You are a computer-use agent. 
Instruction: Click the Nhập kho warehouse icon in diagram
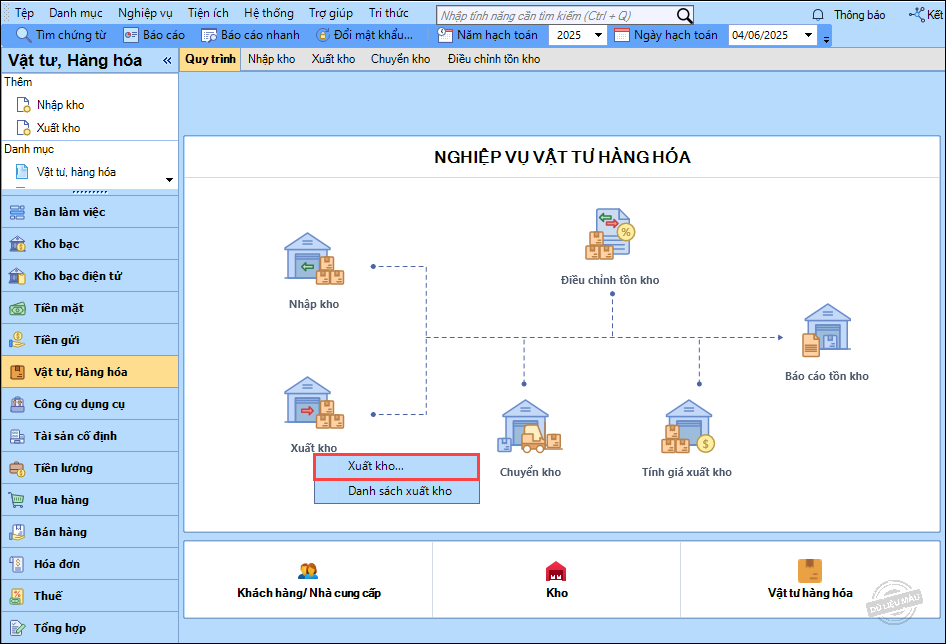coord(314,259)
